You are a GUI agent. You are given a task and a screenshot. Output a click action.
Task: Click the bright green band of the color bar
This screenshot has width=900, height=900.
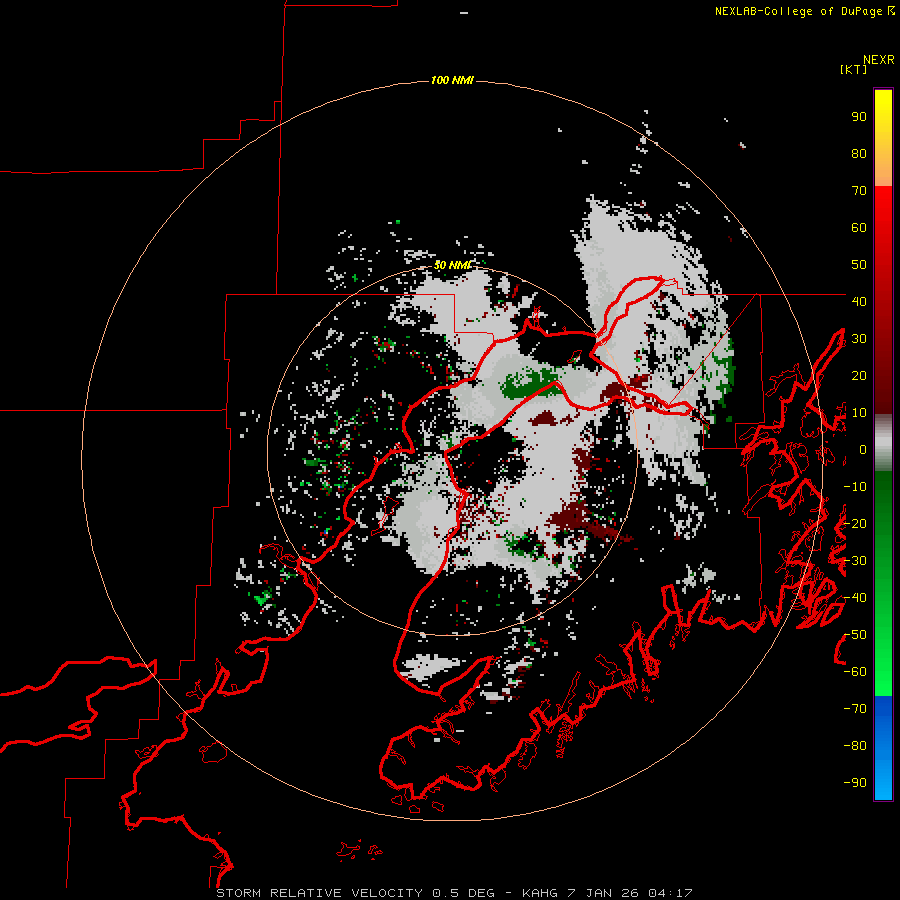pos(883,660)
